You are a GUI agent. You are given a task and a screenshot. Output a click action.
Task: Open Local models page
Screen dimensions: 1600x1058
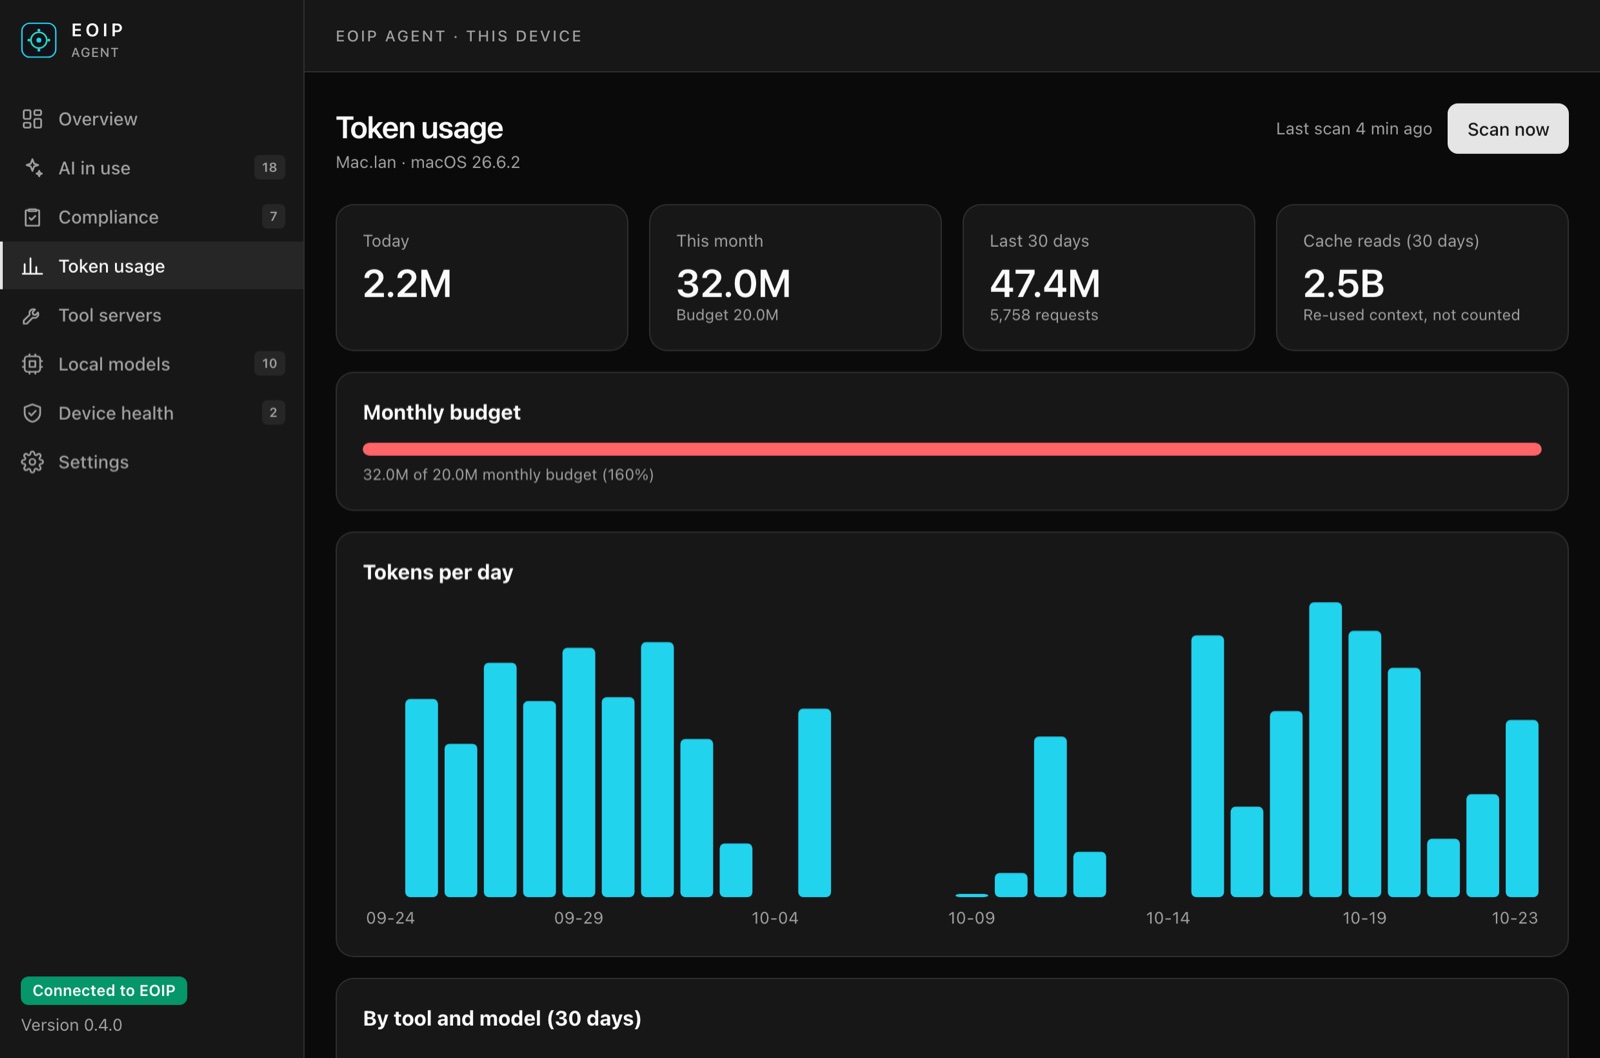[x=152, y=364]
